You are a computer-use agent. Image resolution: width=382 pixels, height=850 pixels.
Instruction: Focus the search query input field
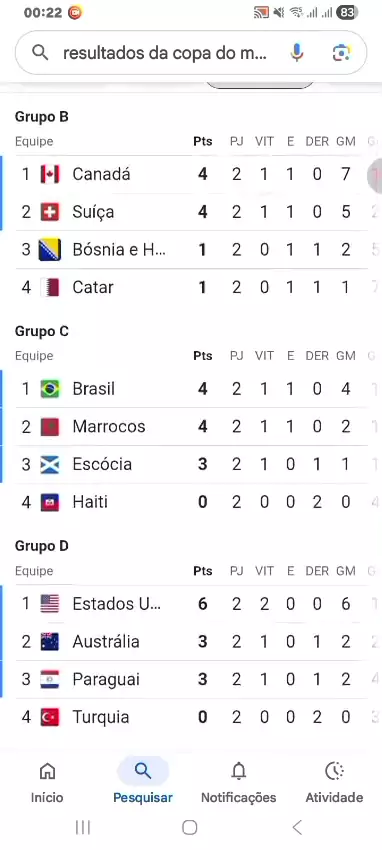tap(165, 53)
